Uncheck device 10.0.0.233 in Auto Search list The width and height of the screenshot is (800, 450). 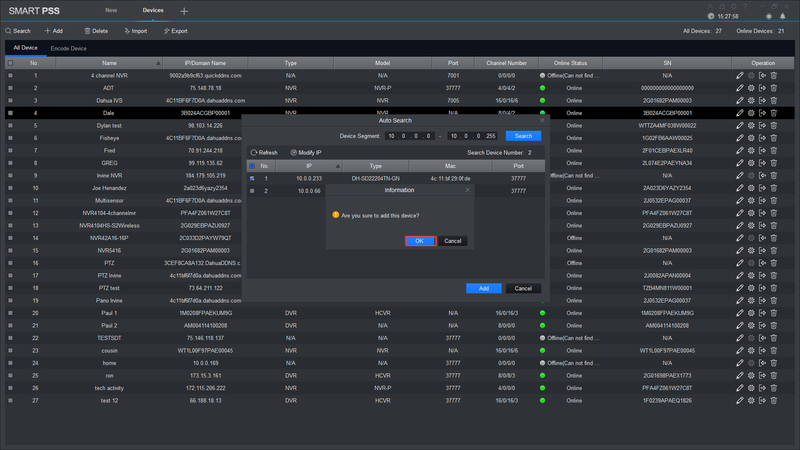pyautogui.click(x=252, y=177)
